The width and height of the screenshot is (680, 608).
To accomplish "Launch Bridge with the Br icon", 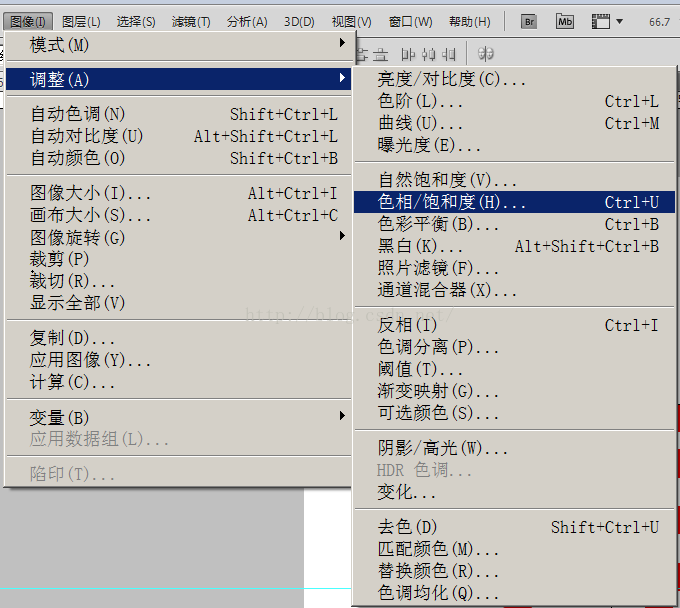I will [529, 21].
